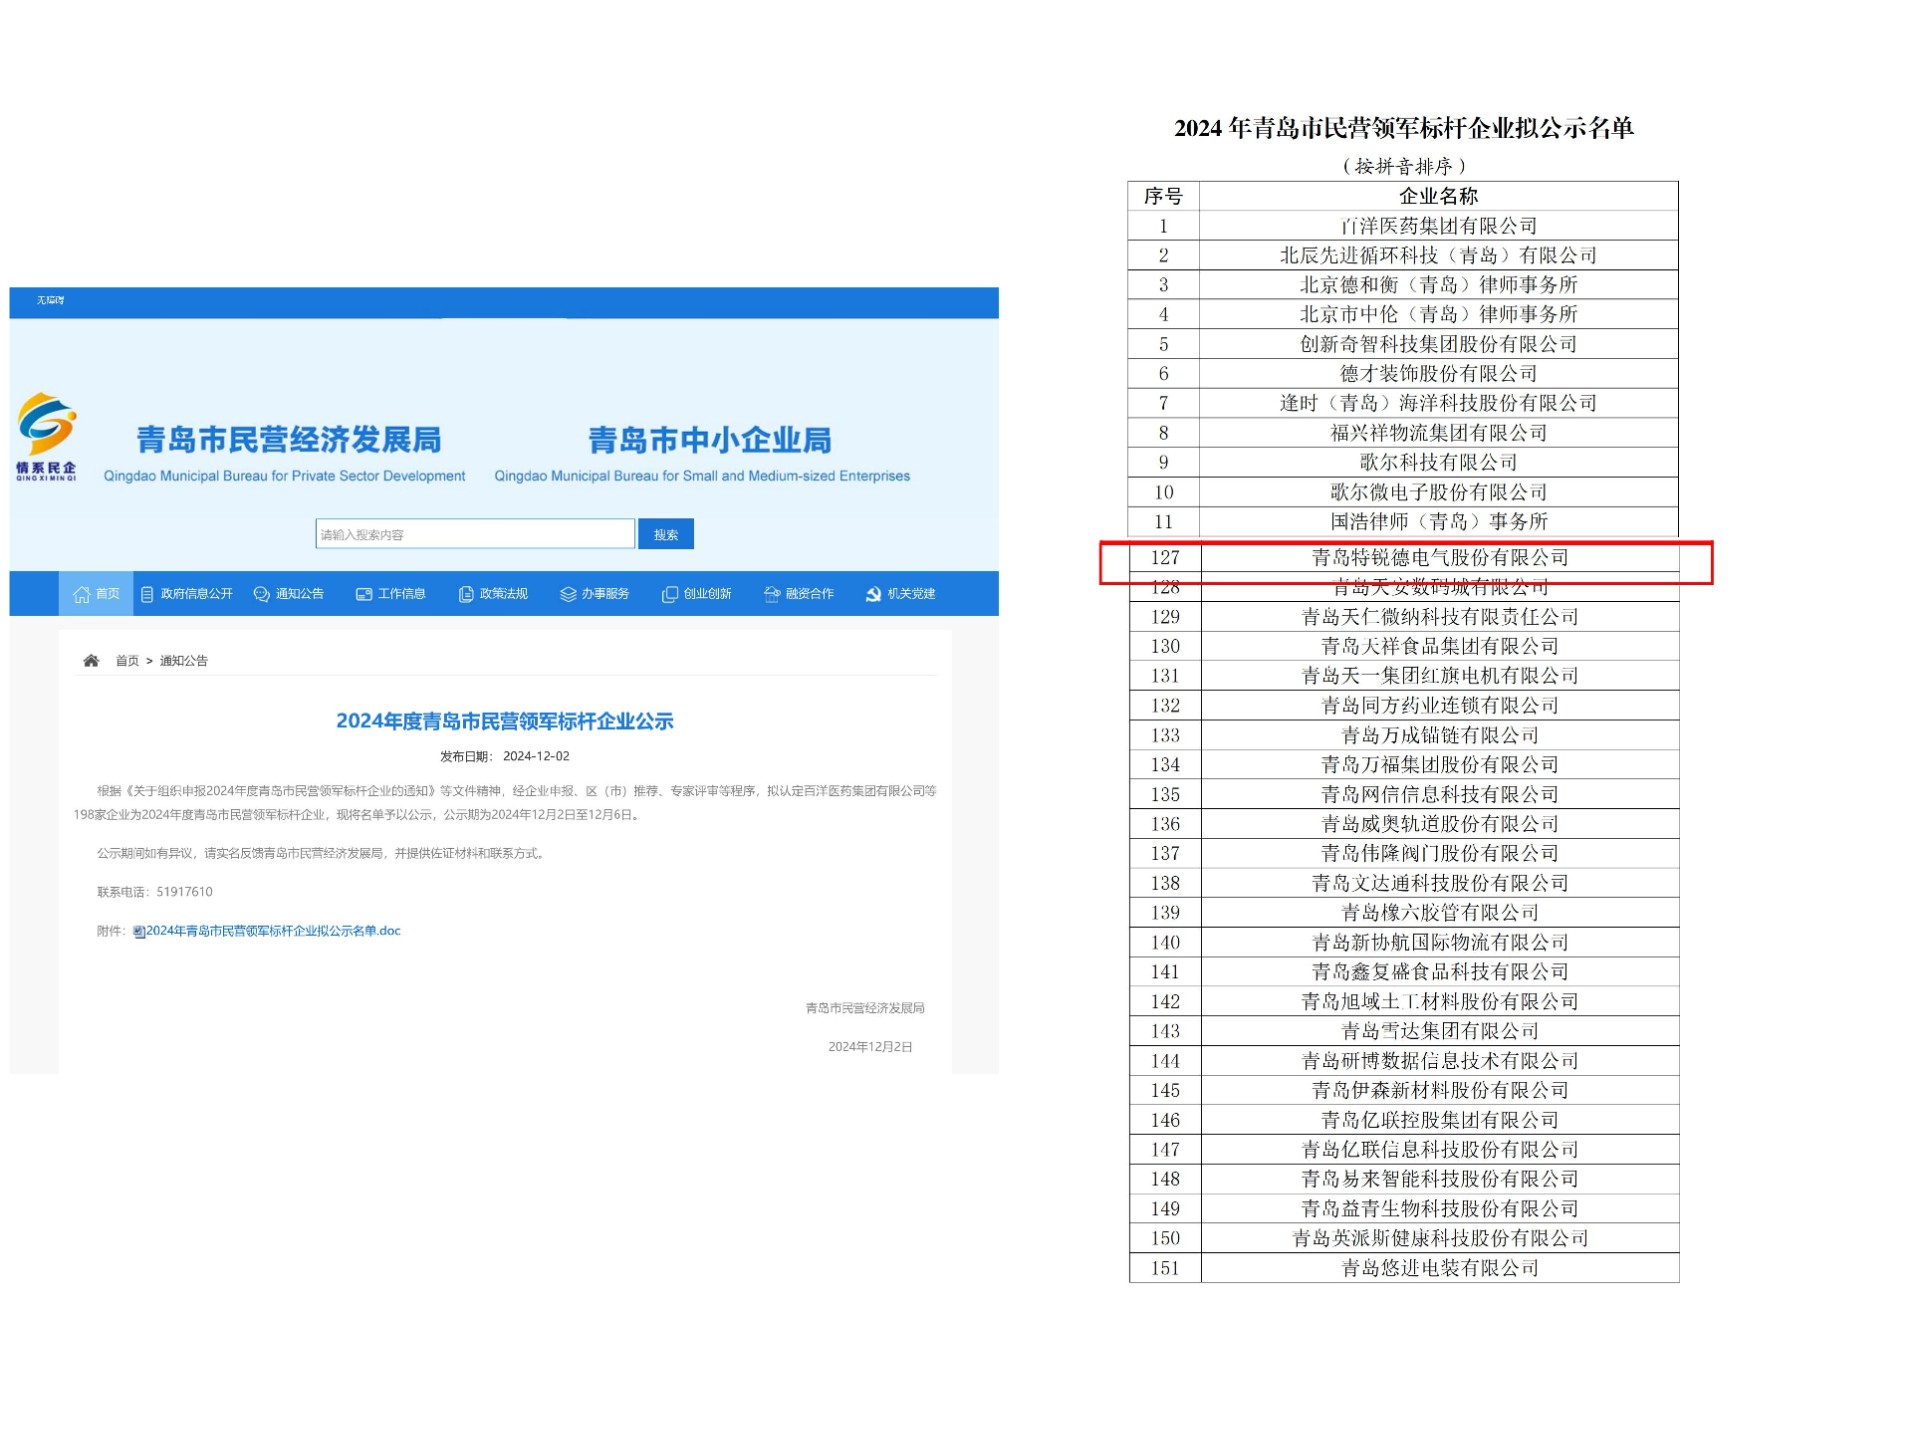Click the 政策法规 file icon
The height and width of the screenshot is (1441, 1920).
466,594
